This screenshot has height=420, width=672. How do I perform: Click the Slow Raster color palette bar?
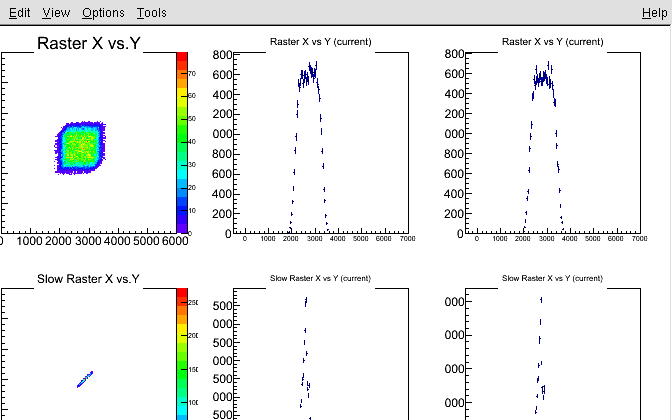[x=182, y=354]
